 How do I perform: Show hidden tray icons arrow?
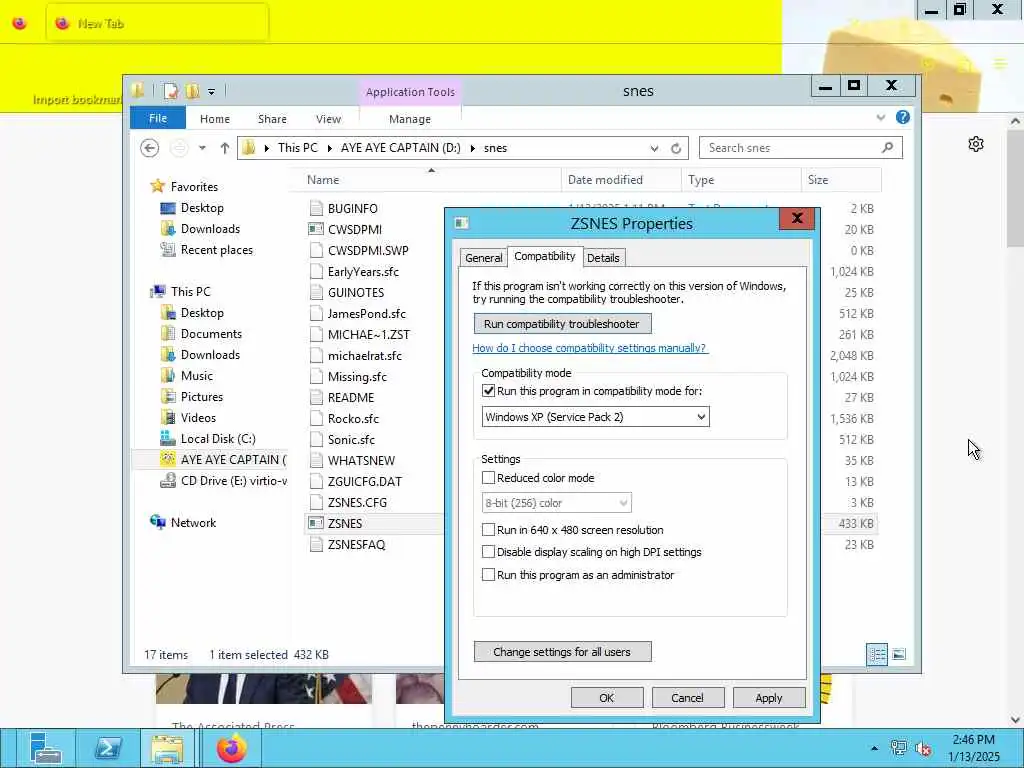tap(874, 748)
